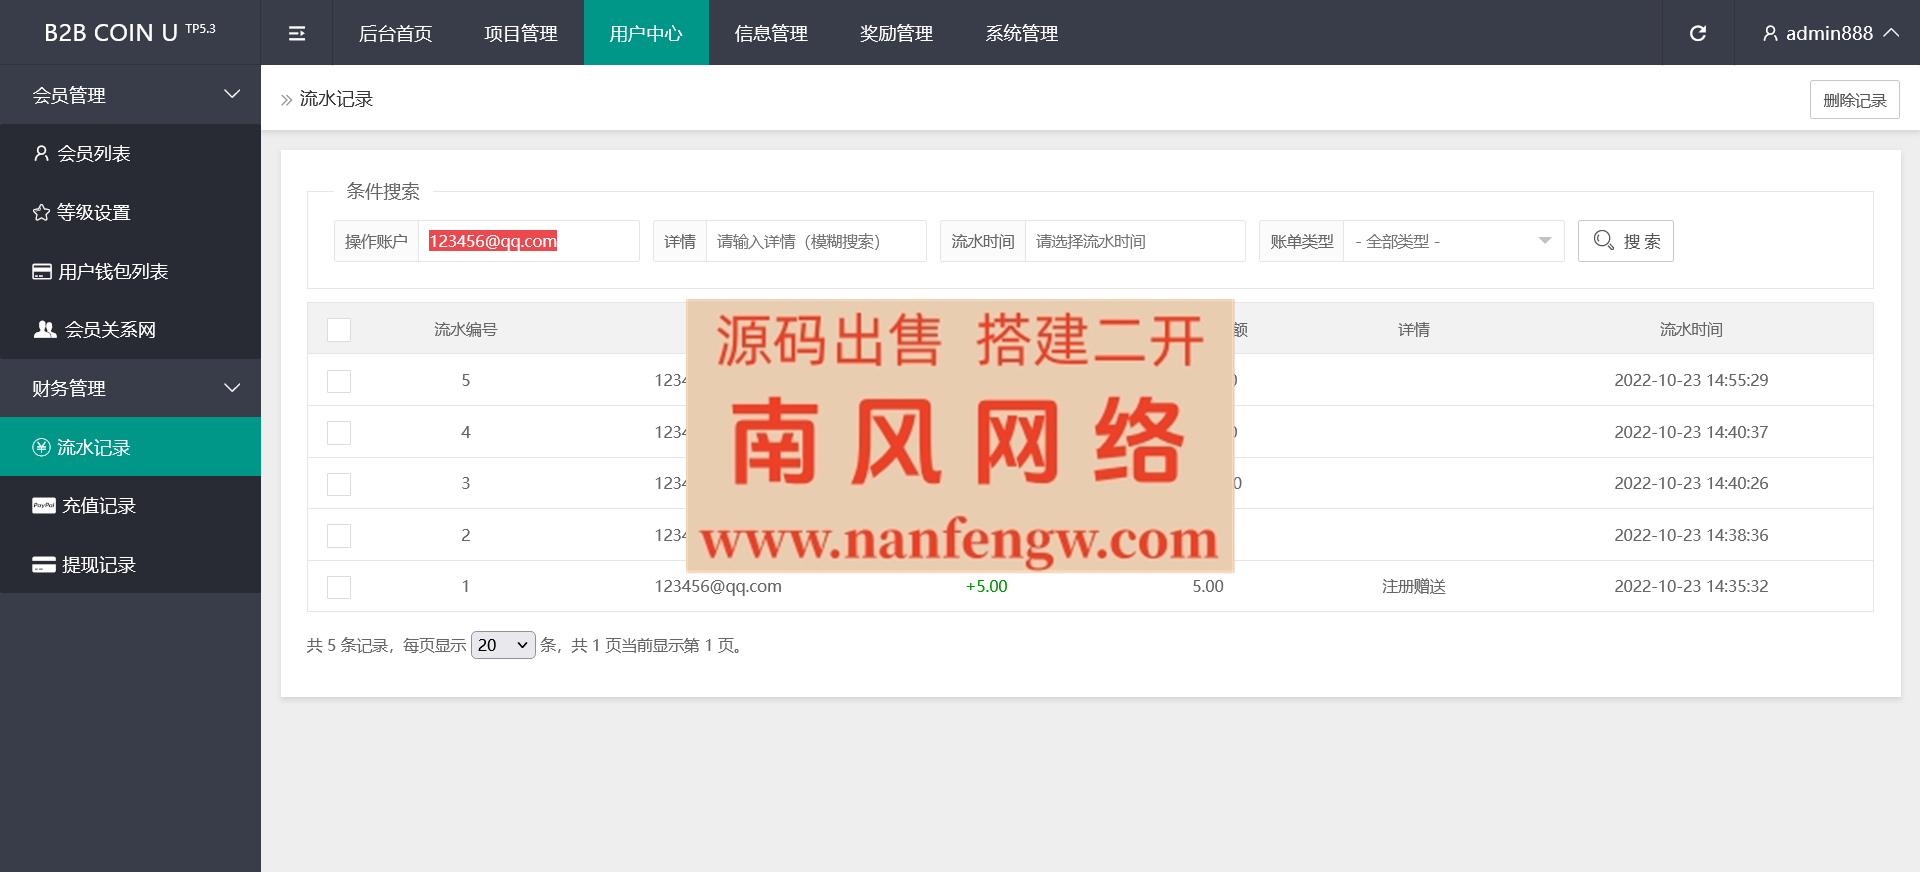1920x872 pixels.
Task: Click the 搜索 search button
Action: click(x=1625, y=241)
